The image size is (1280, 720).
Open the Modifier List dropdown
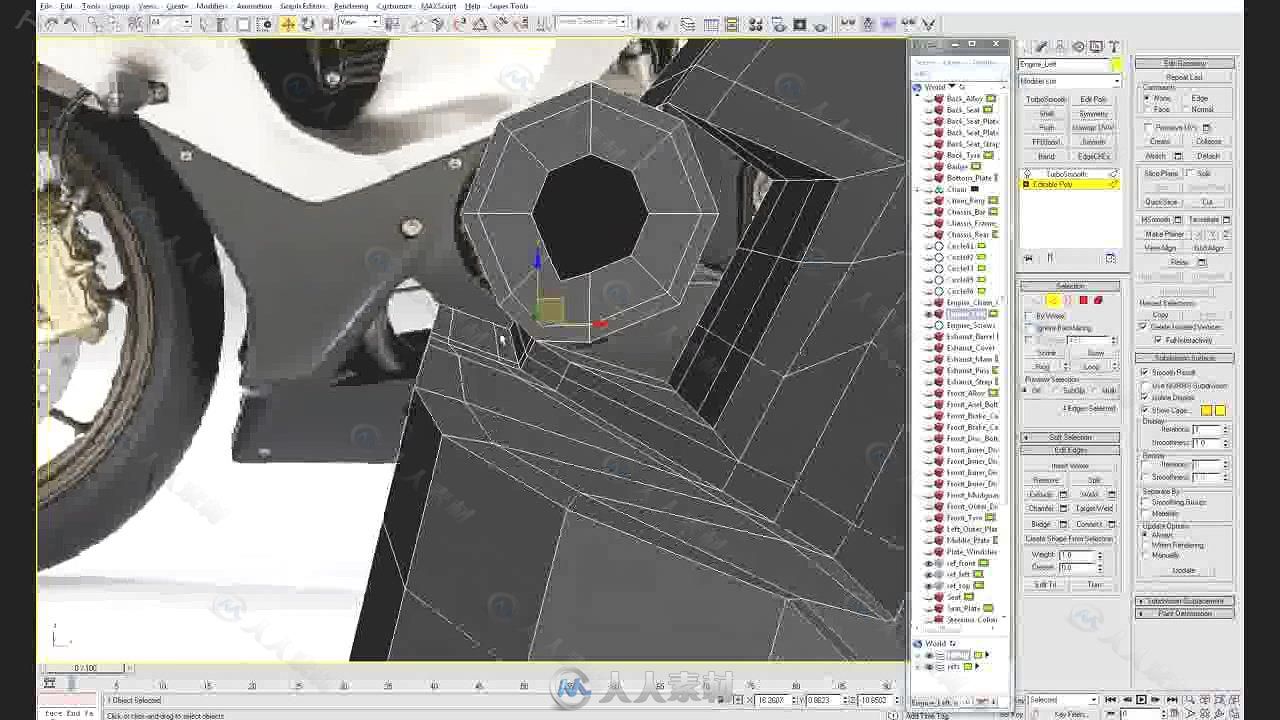pyautogui.click(x=1069, y=81)
